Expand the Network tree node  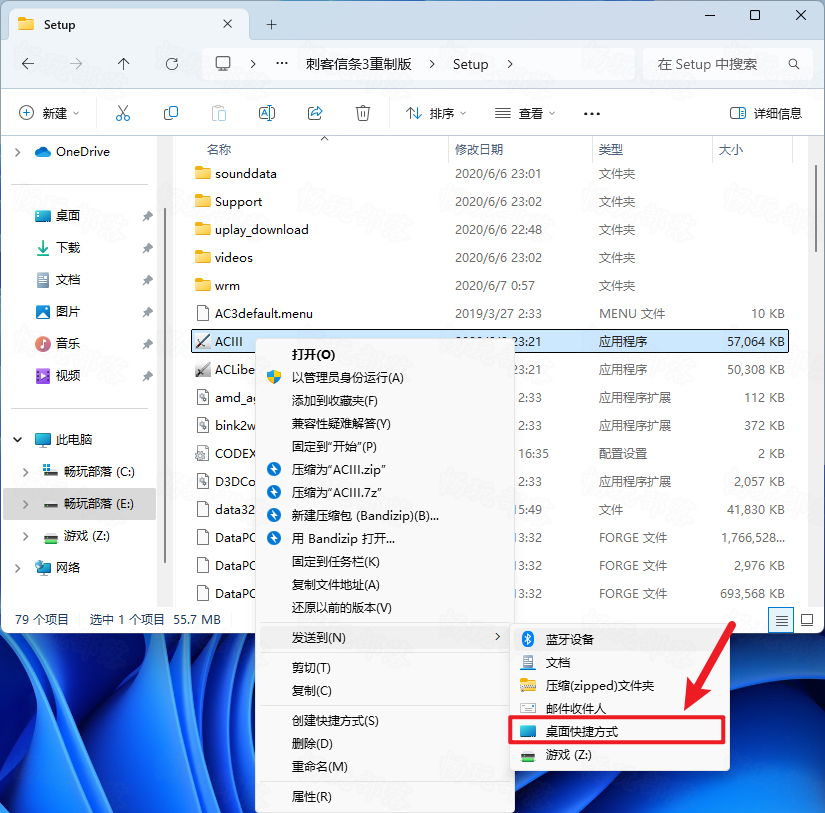point(18,568)
